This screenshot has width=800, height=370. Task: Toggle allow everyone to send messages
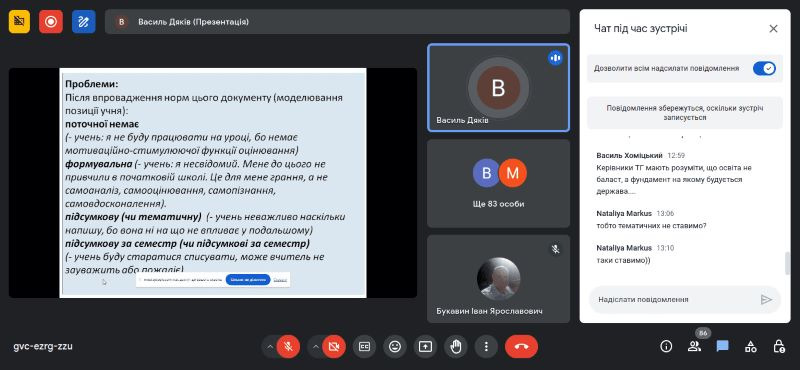(x=764, y=68)
